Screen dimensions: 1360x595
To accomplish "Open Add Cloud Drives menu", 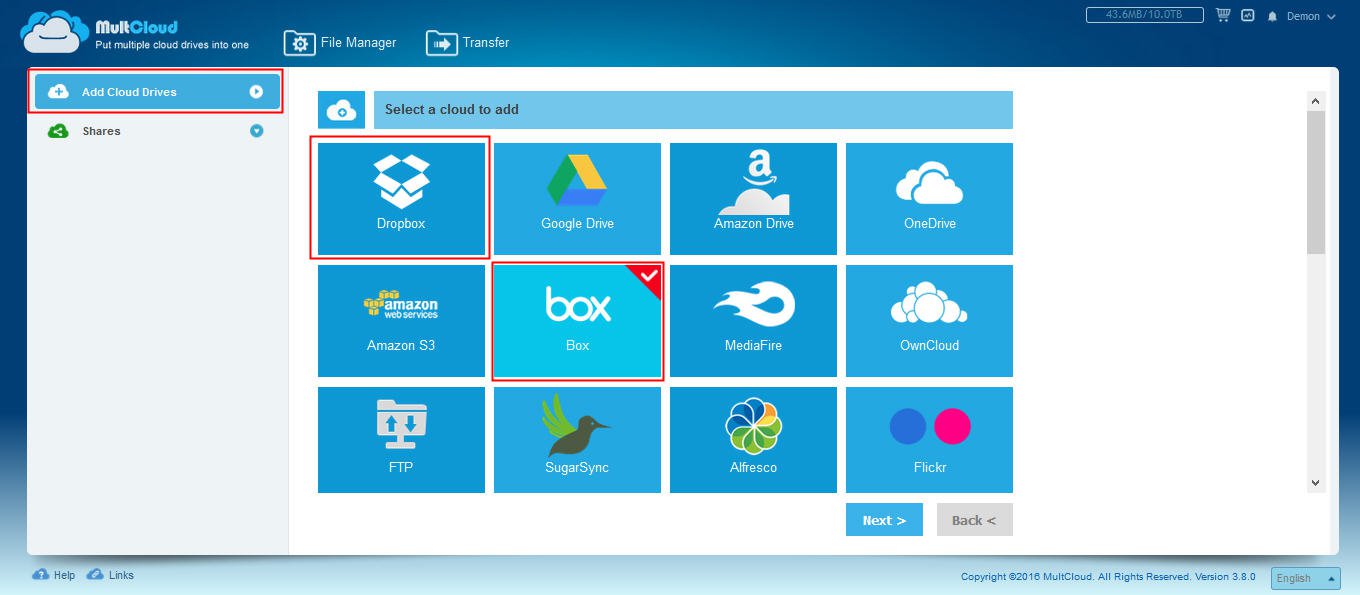I will tap(156, 92).
